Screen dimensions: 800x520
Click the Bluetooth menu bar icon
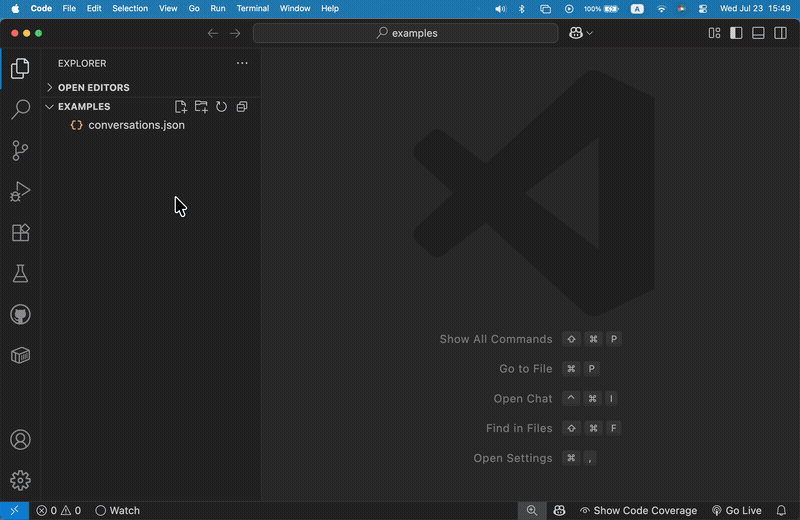click(x=522, y=9)
